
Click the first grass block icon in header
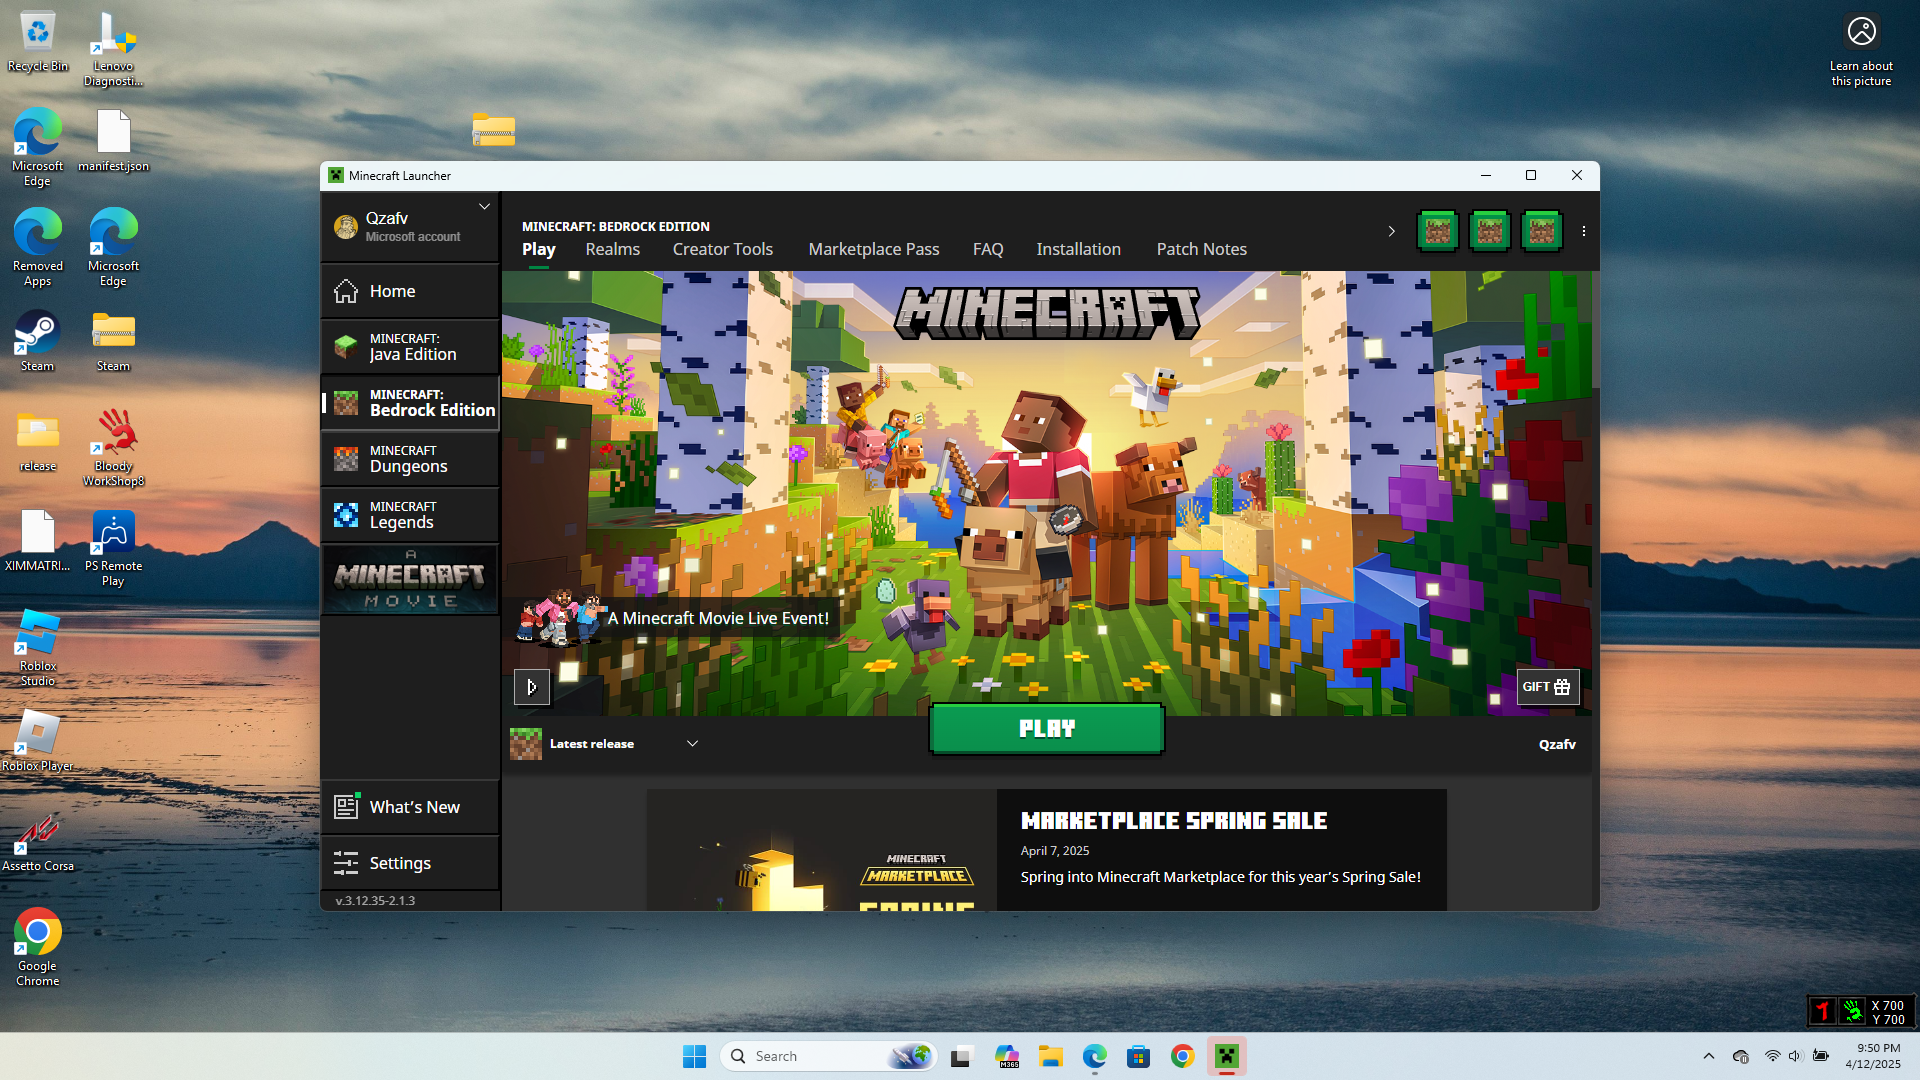(x=1438, y=231)
